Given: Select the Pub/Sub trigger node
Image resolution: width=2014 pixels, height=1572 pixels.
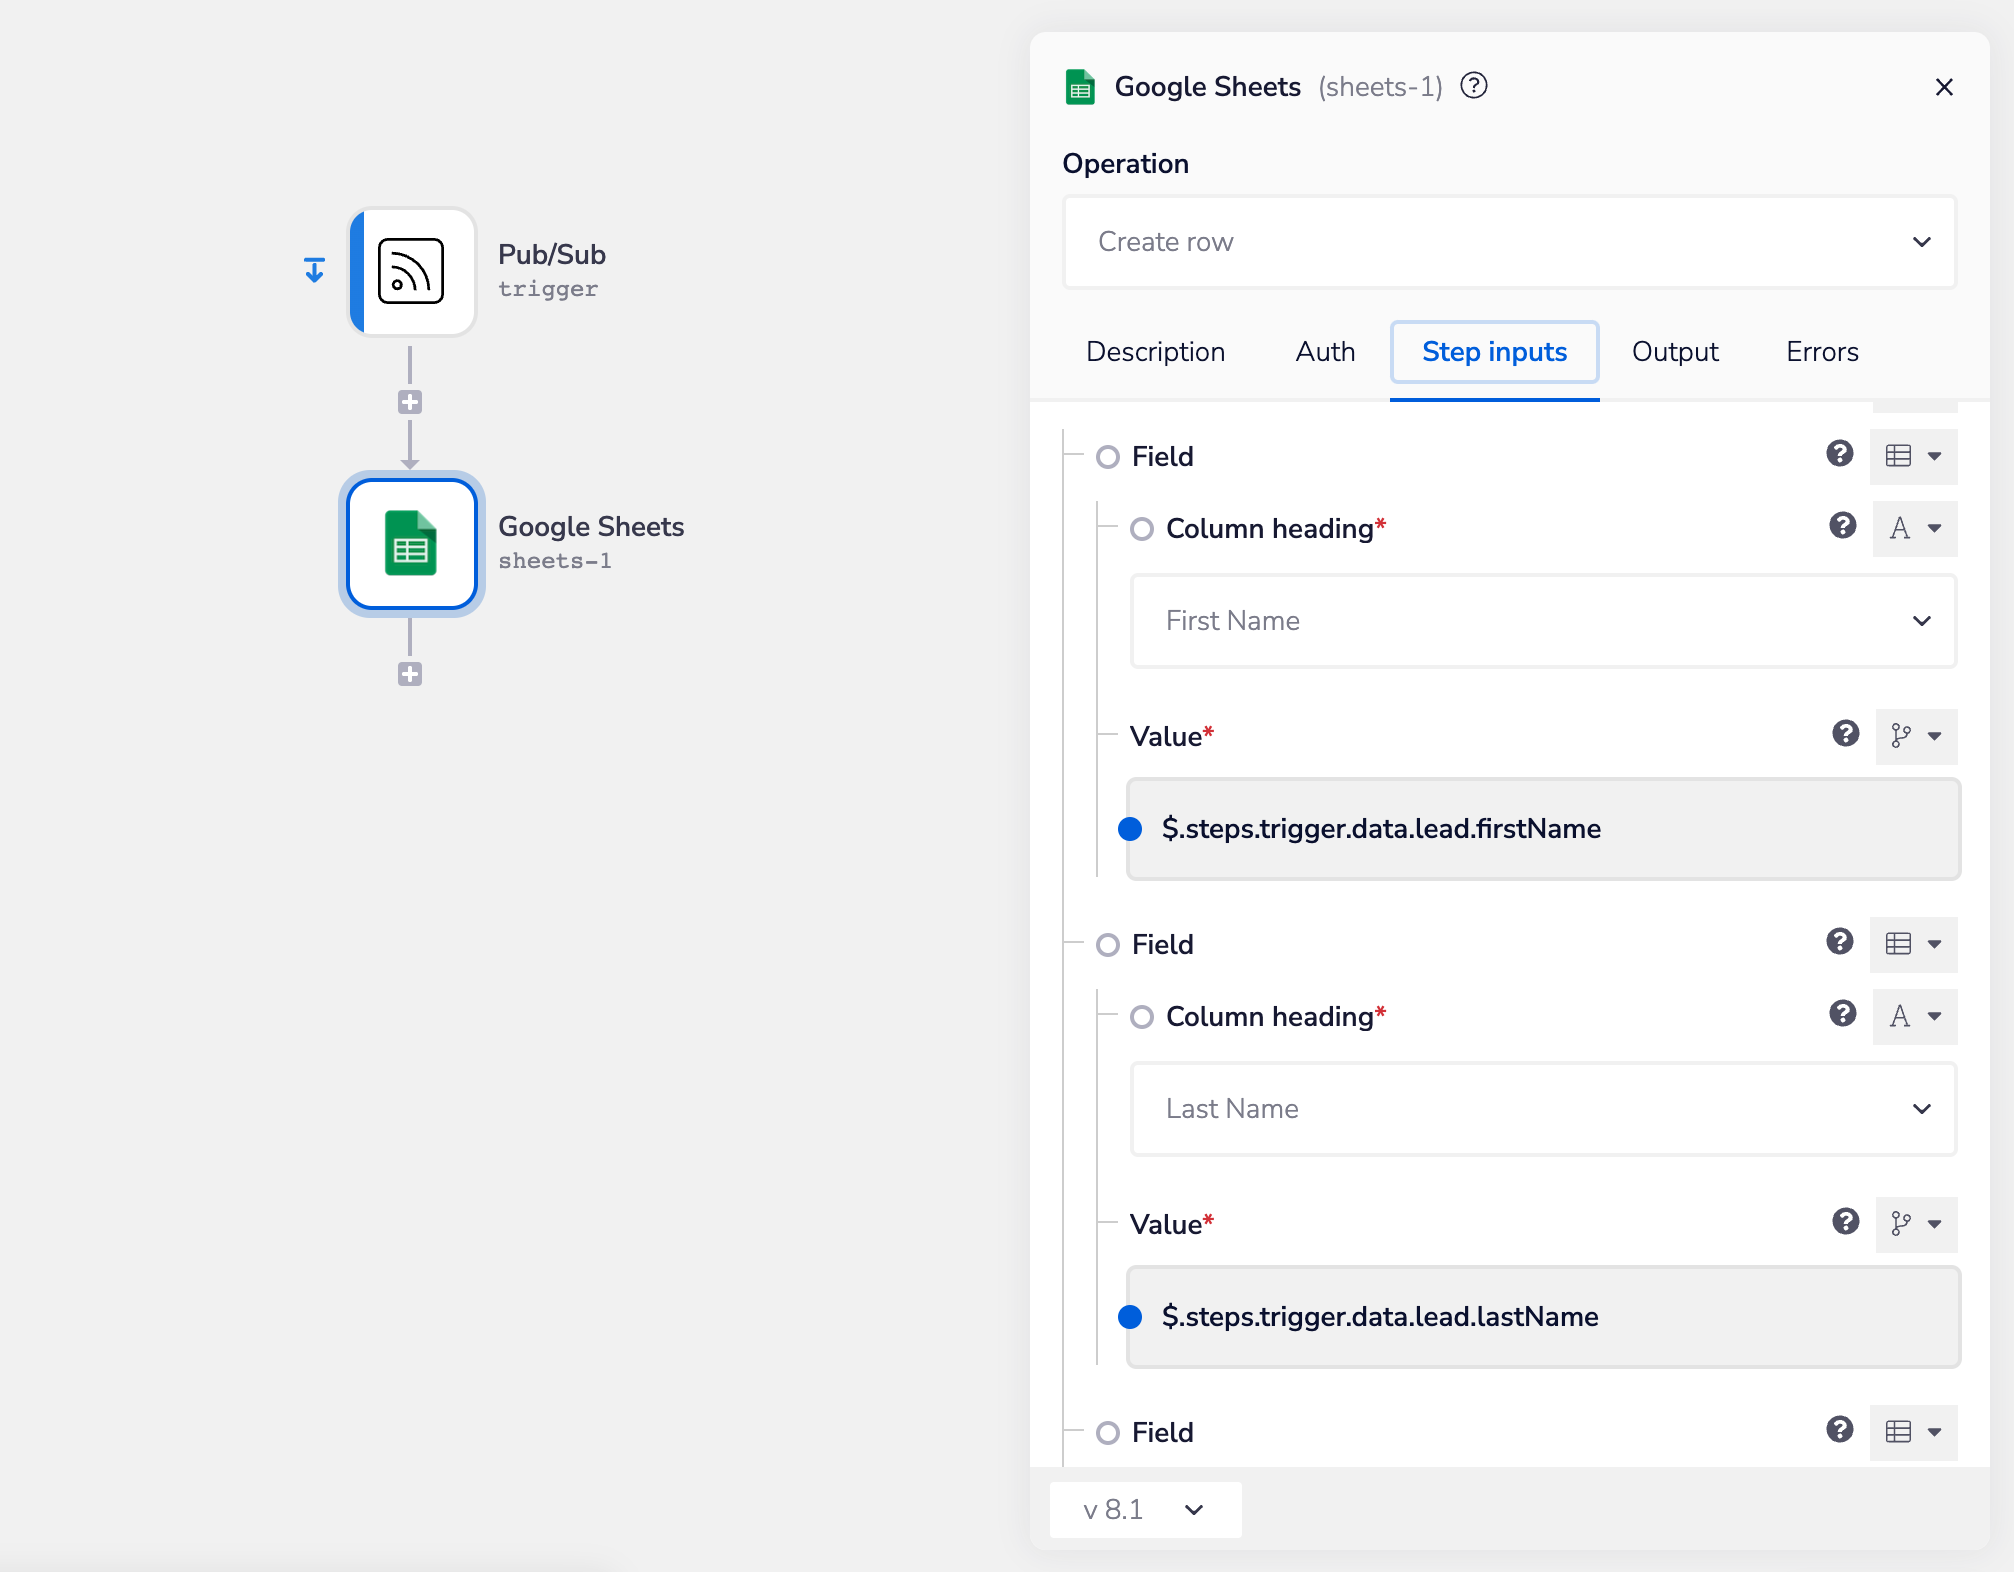Looking at the screenshot, I should pos(412,272).
